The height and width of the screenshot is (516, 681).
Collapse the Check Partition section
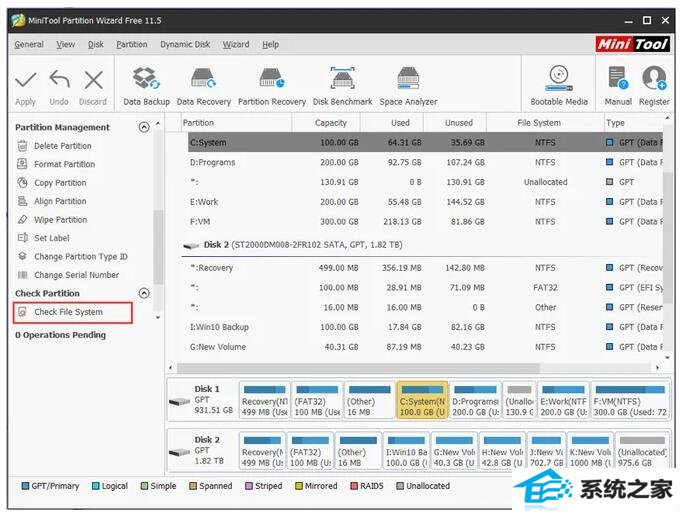144,293
